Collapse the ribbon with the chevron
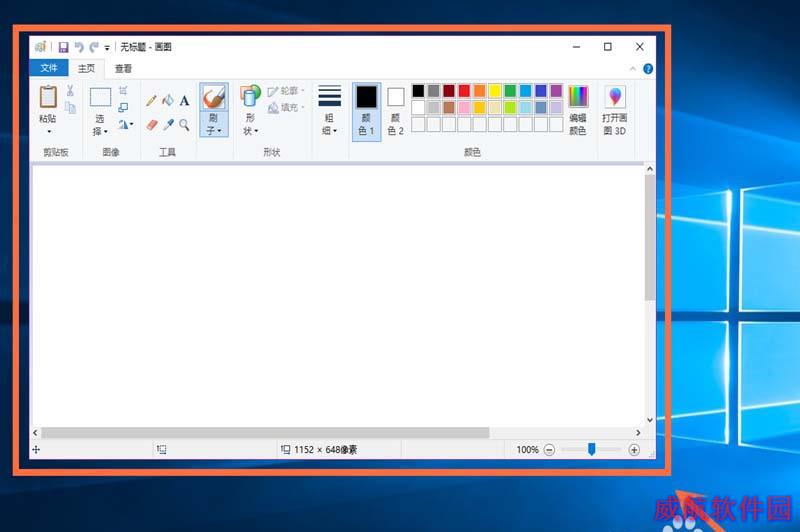Screen dimensions: 800x532 click(633, 68)
